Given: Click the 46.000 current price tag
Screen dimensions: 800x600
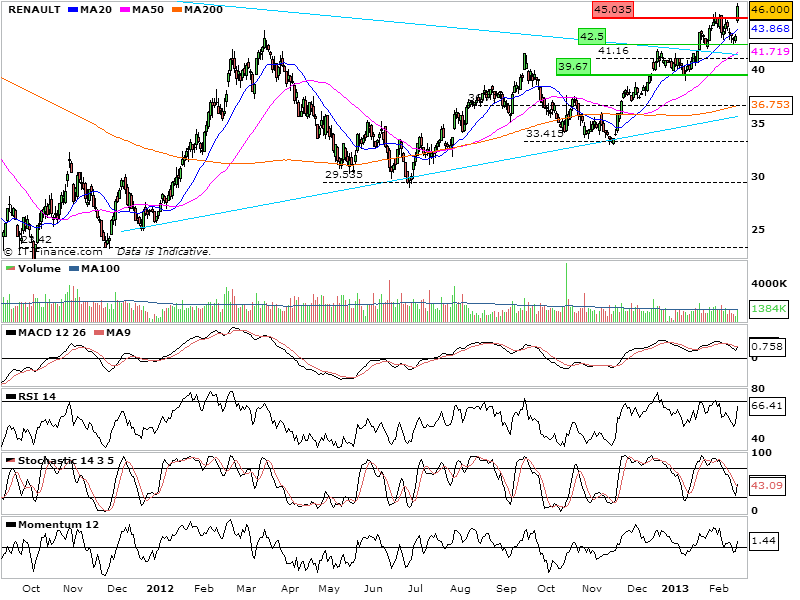Looking at the screenshot, I should [x=770, y=10].
